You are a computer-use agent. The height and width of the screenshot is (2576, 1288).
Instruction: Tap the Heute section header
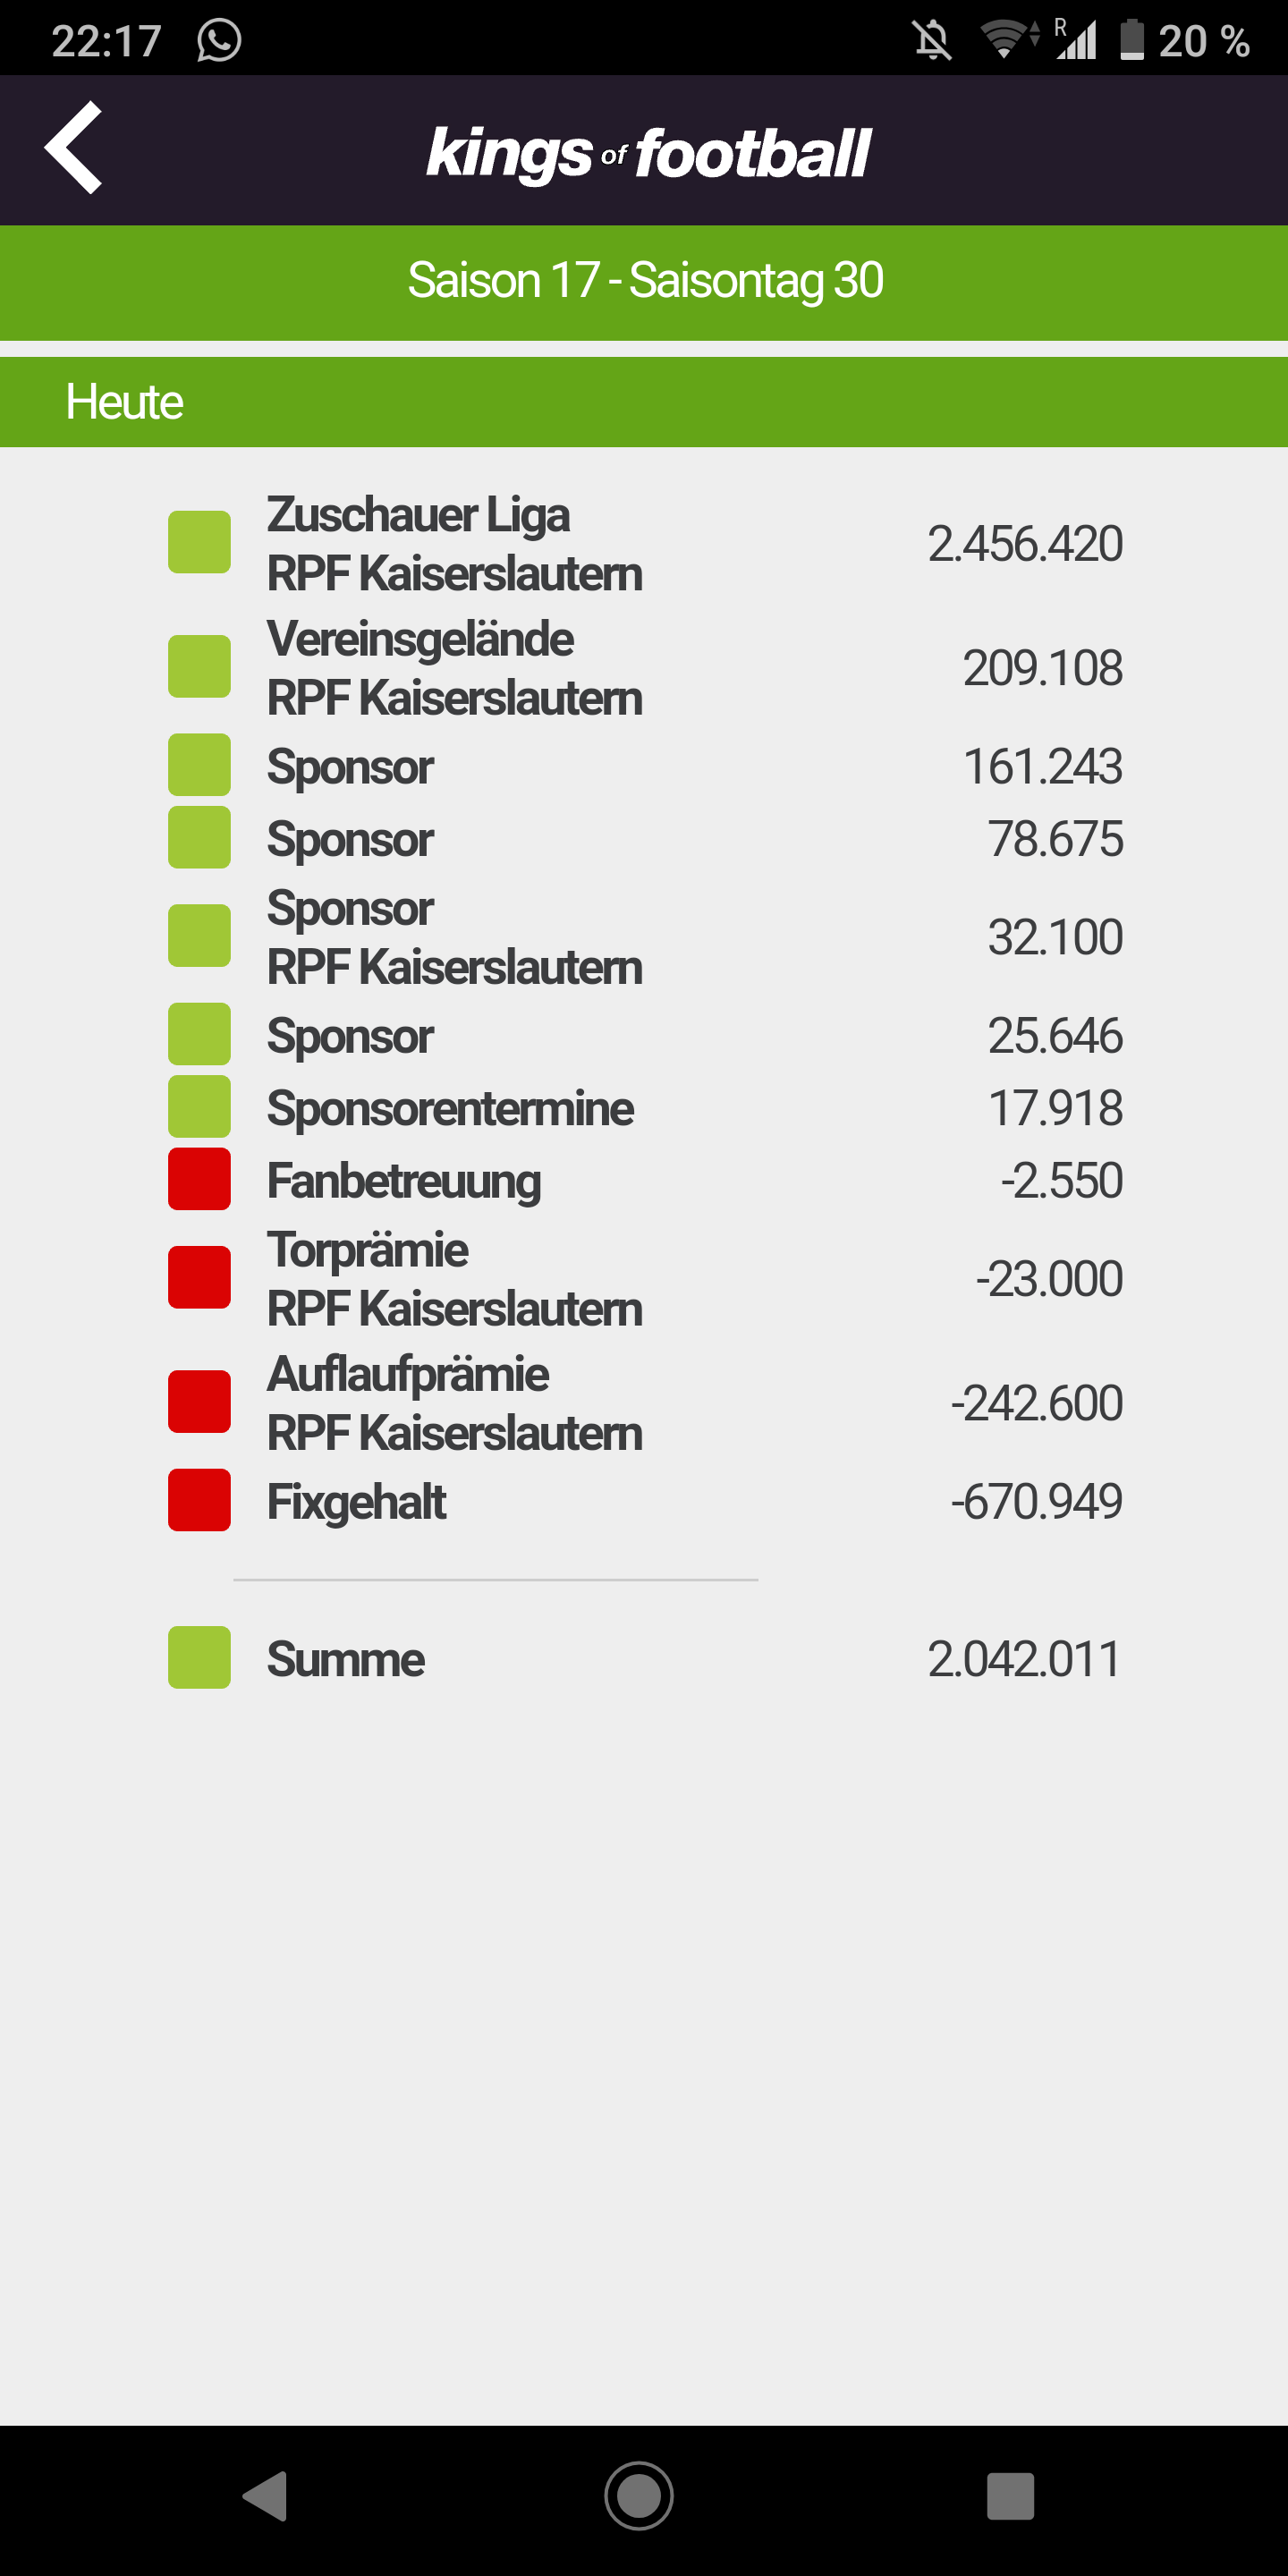(644, 402)
